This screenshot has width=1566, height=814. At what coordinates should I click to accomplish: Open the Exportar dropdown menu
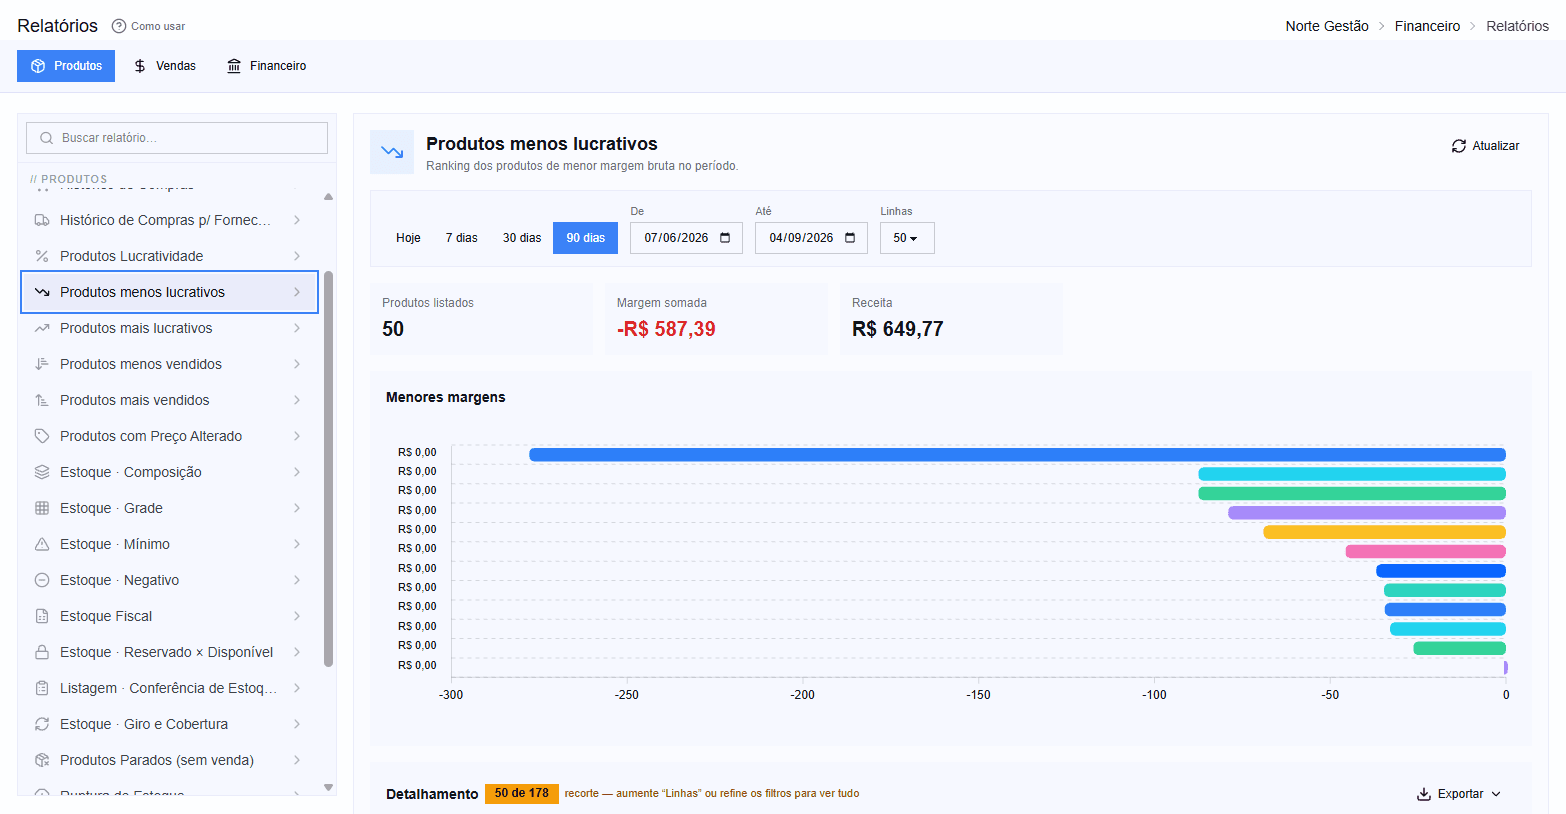click(x=1459, y=794)
